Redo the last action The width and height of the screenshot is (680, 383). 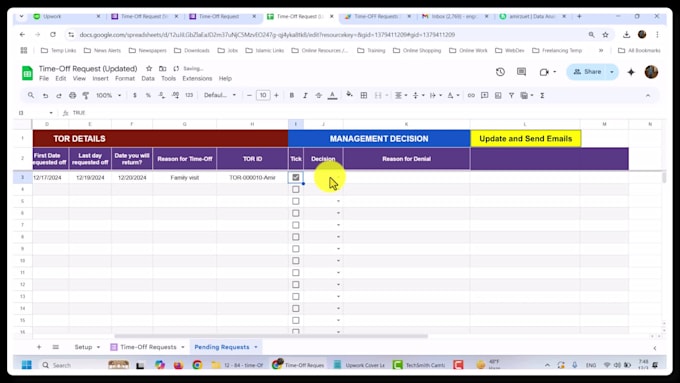click(x=59, y=95)
